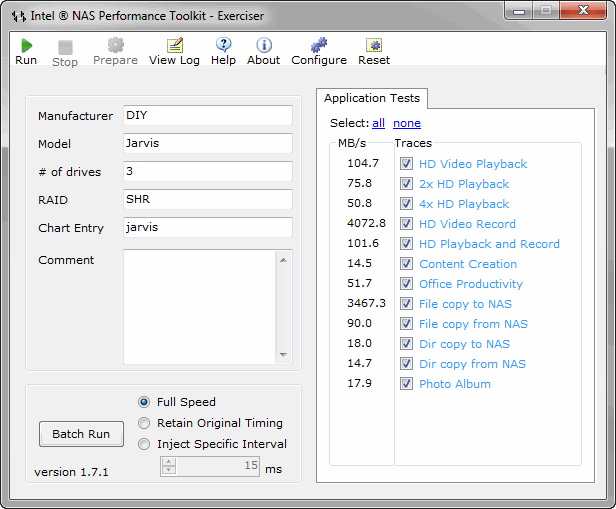Open the Configure gears icon
Viewport: 616px width, 509px height.
coord(319,46)
